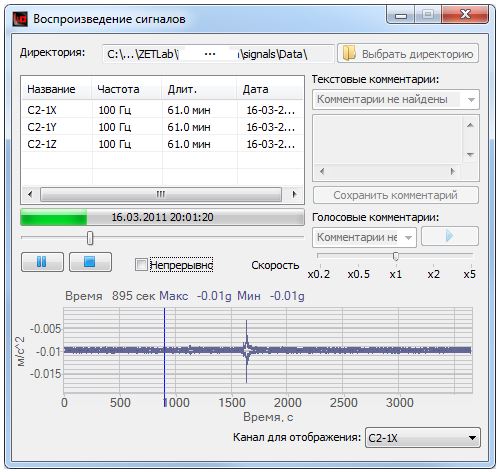
Task: Click the playback position slider handle
Action: click(x=90, y=238)
